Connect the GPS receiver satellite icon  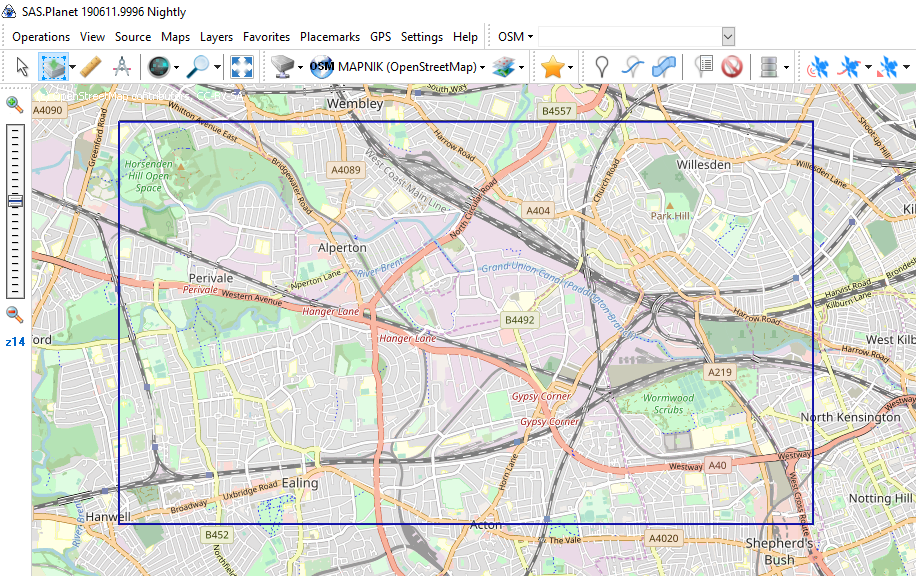point(818,67)
